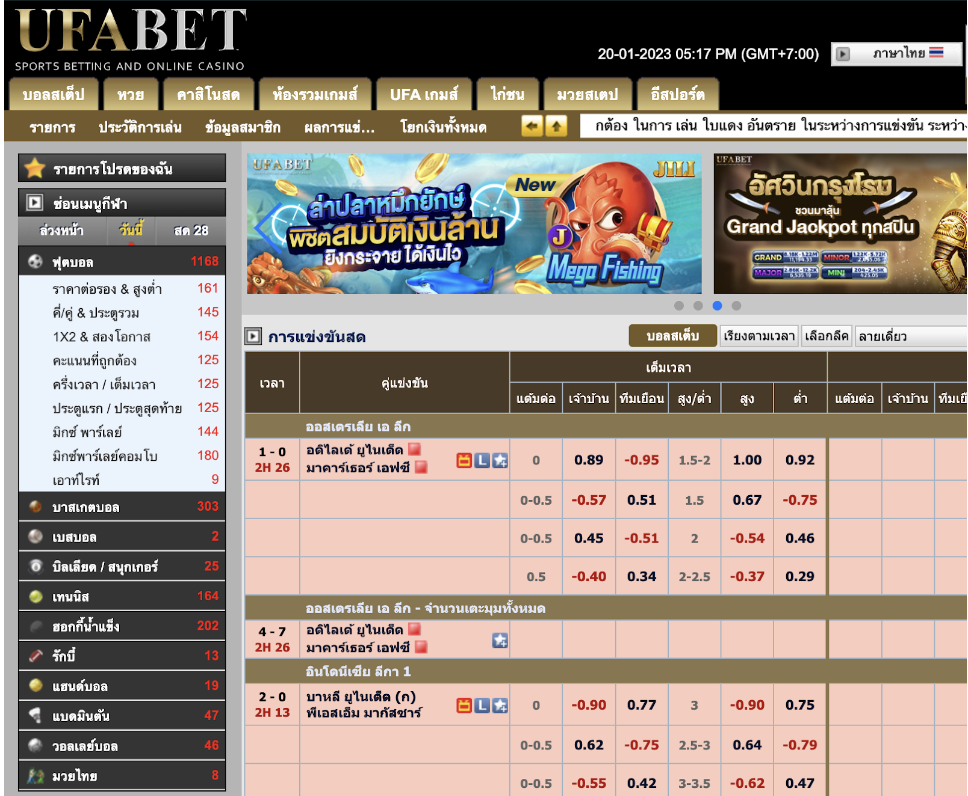Switch to ล่วงหน้า sidebar tab
The height and width of the screenshot is (796, 968).
tap(62, 231)
